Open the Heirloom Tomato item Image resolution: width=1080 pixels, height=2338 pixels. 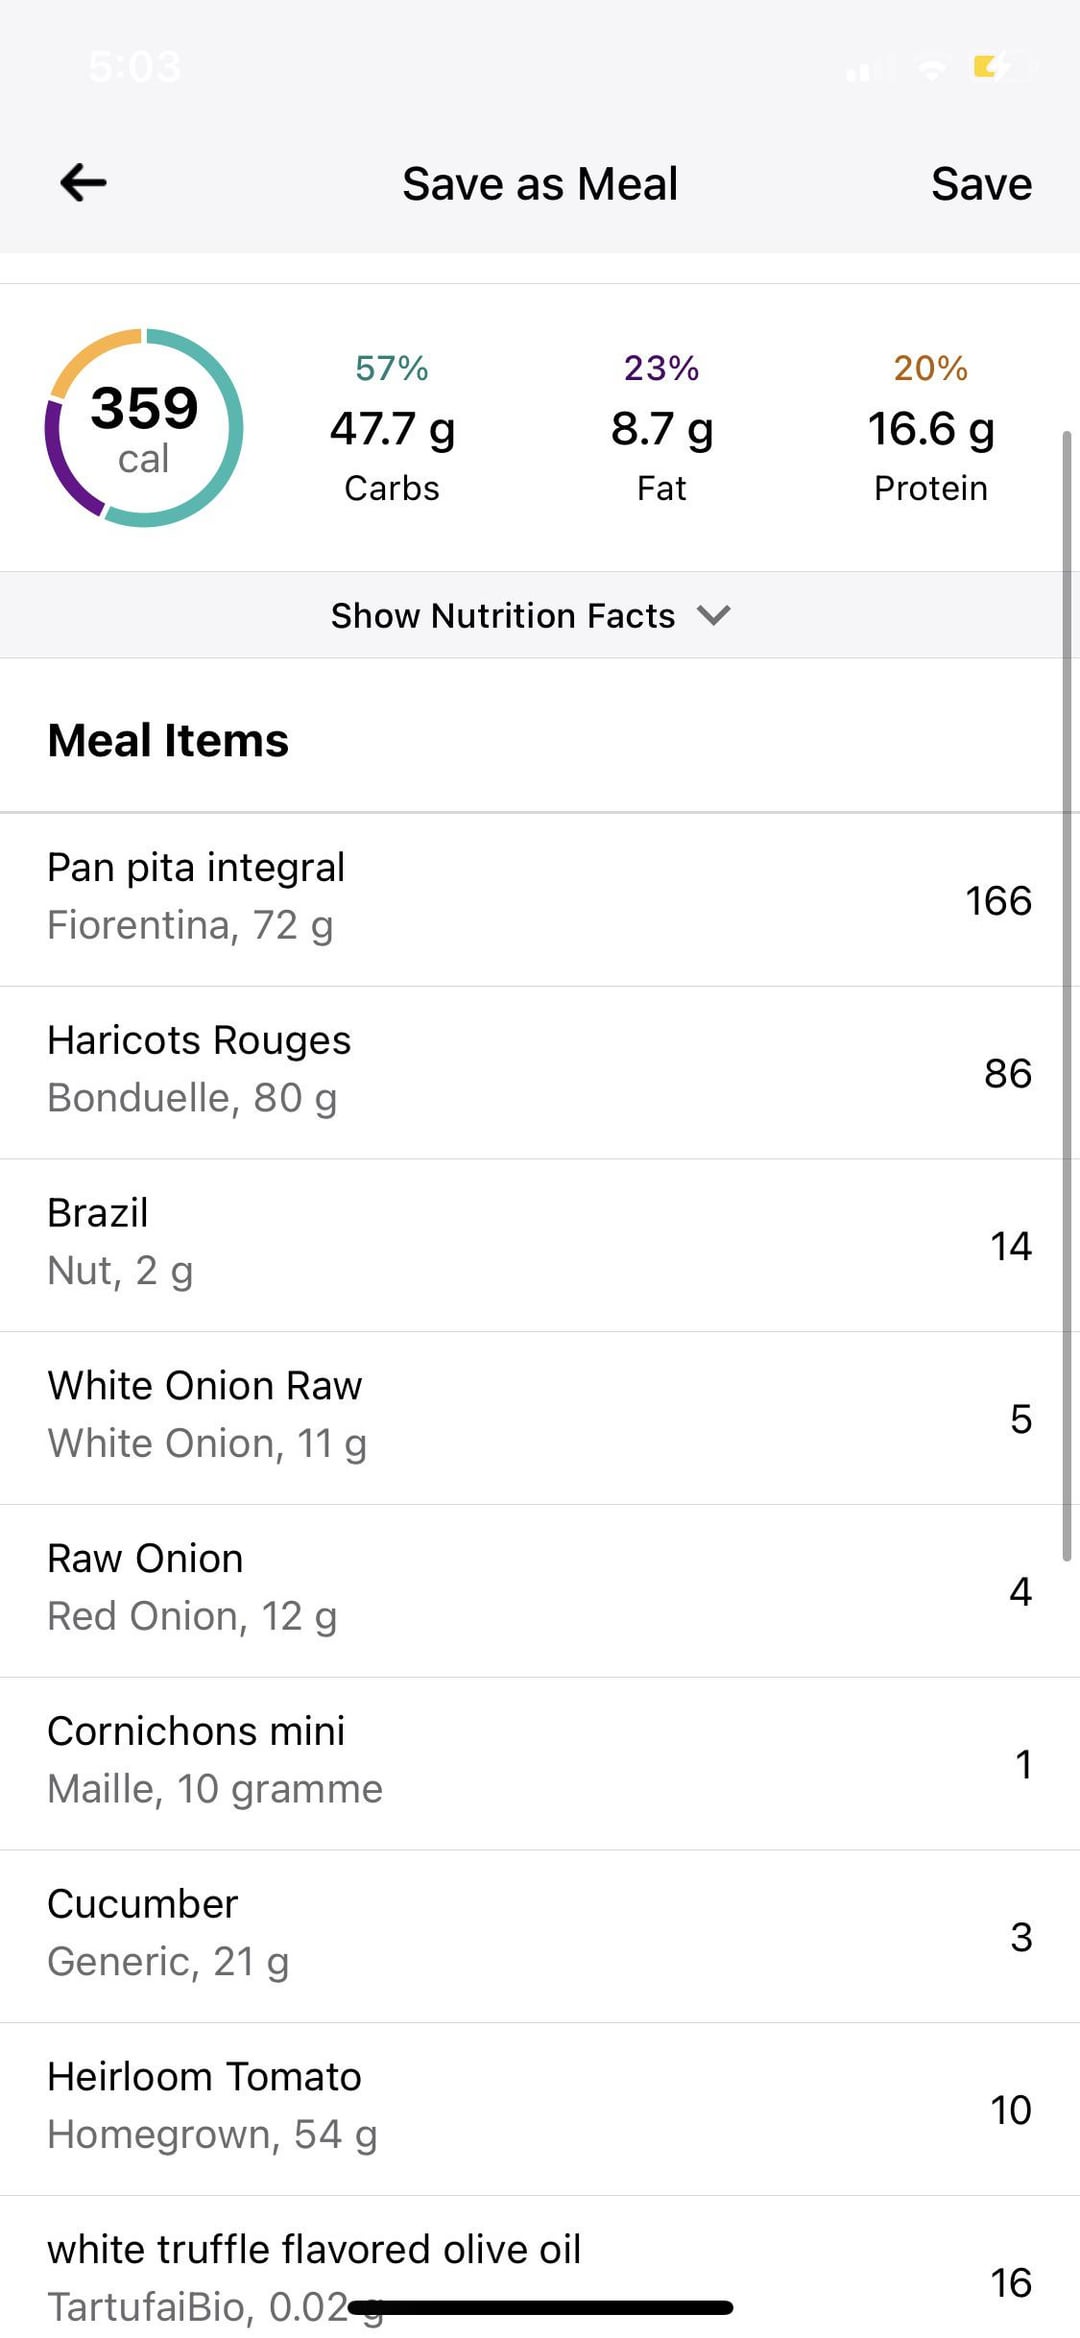(x=540, y=2109)
